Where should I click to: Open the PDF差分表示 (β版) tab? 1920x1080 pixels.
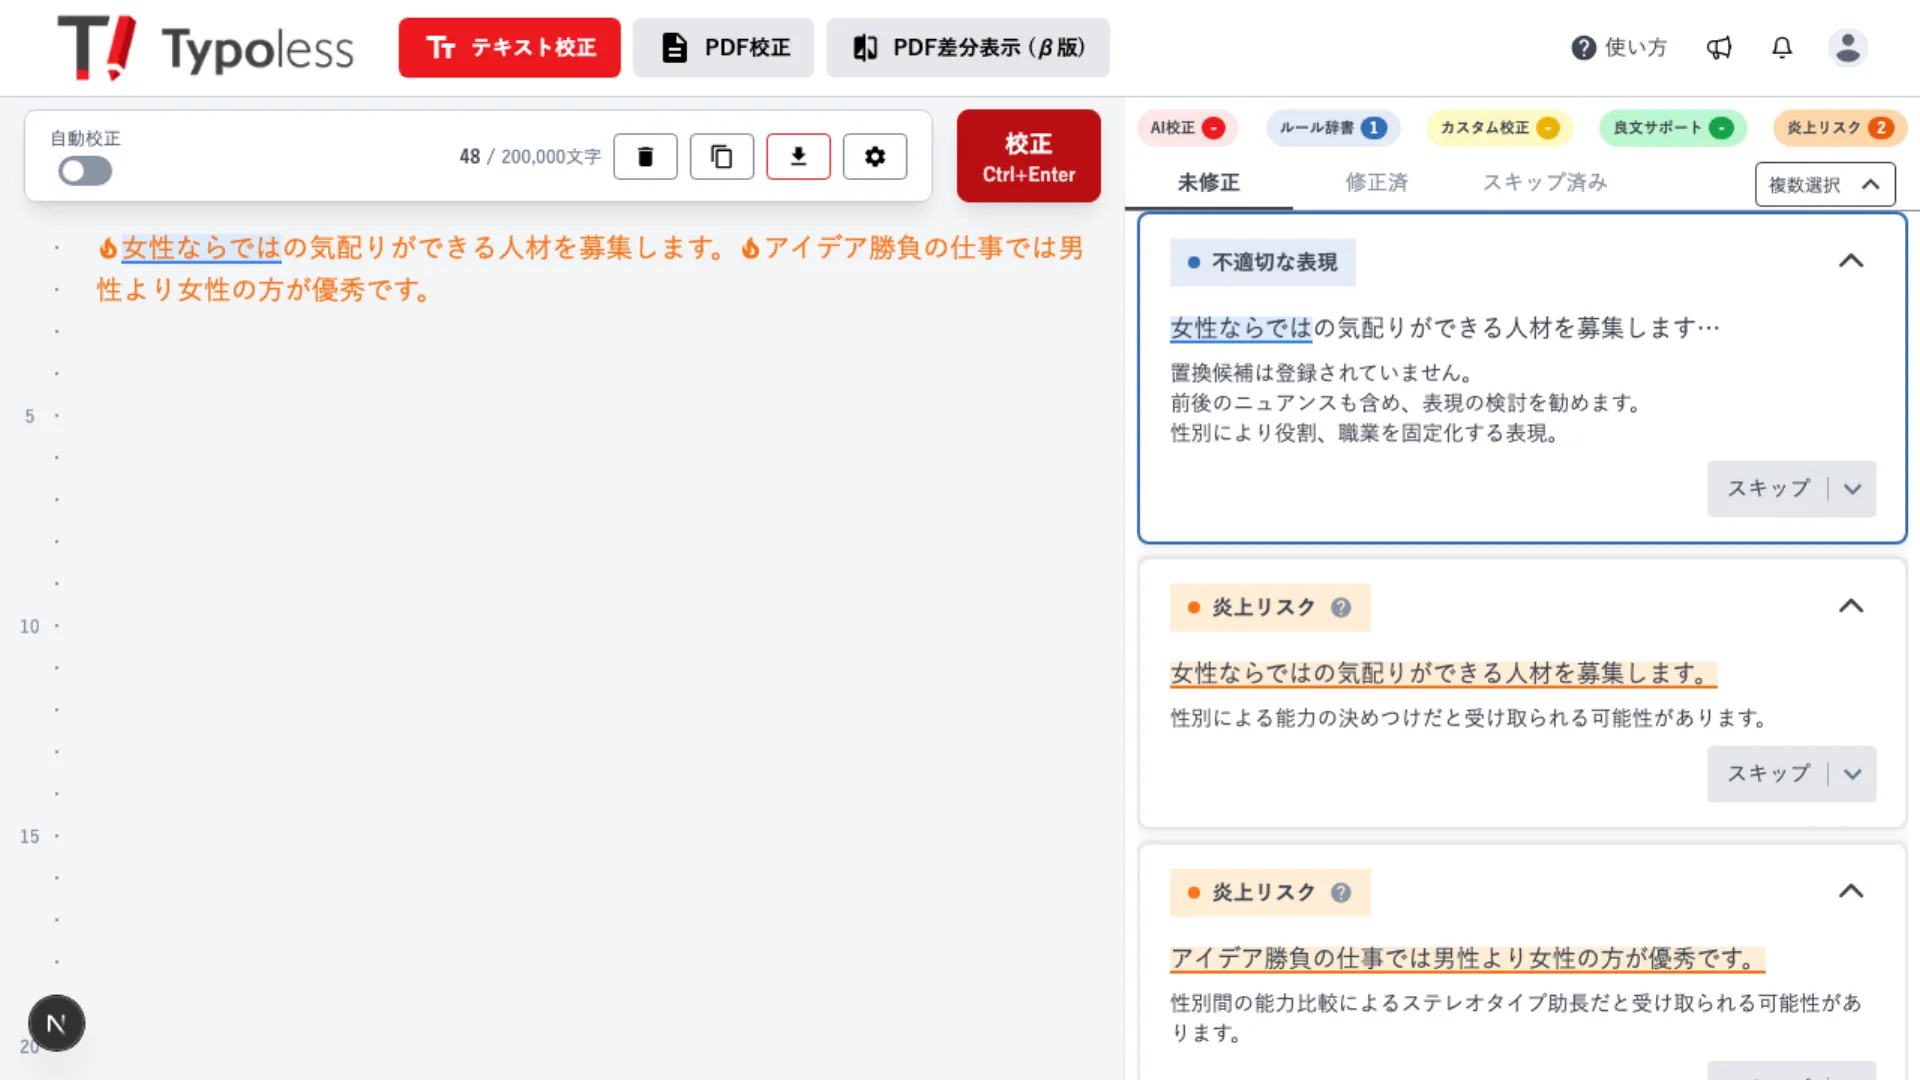coord(967,47)
